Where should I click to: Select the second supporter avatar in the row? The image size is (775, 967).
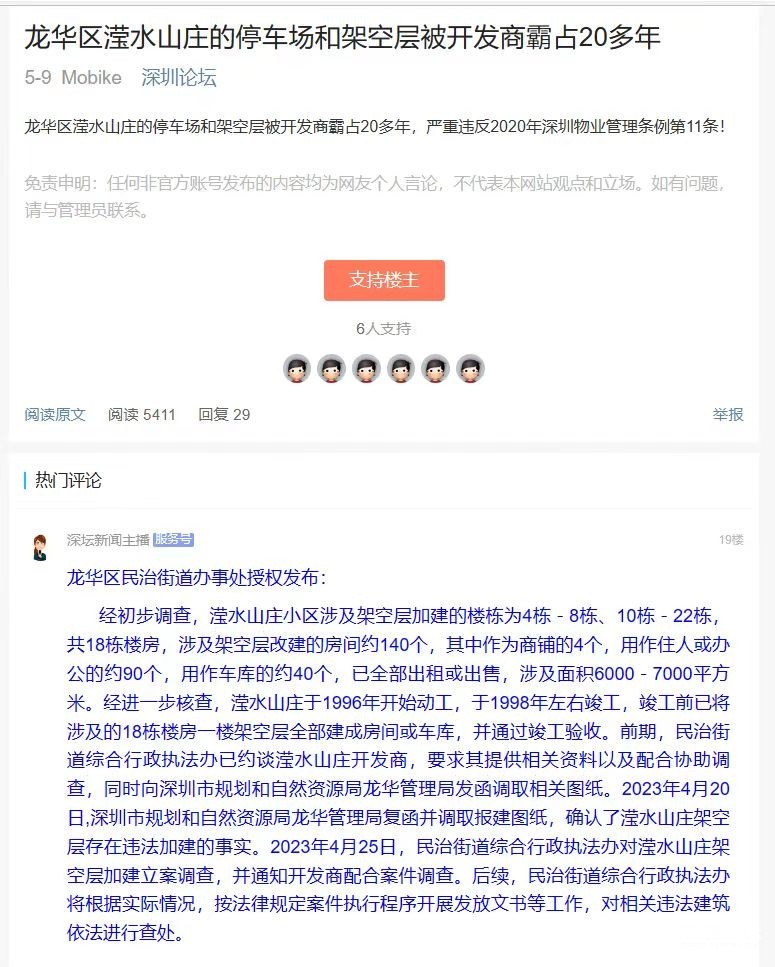tap(331, 369)
